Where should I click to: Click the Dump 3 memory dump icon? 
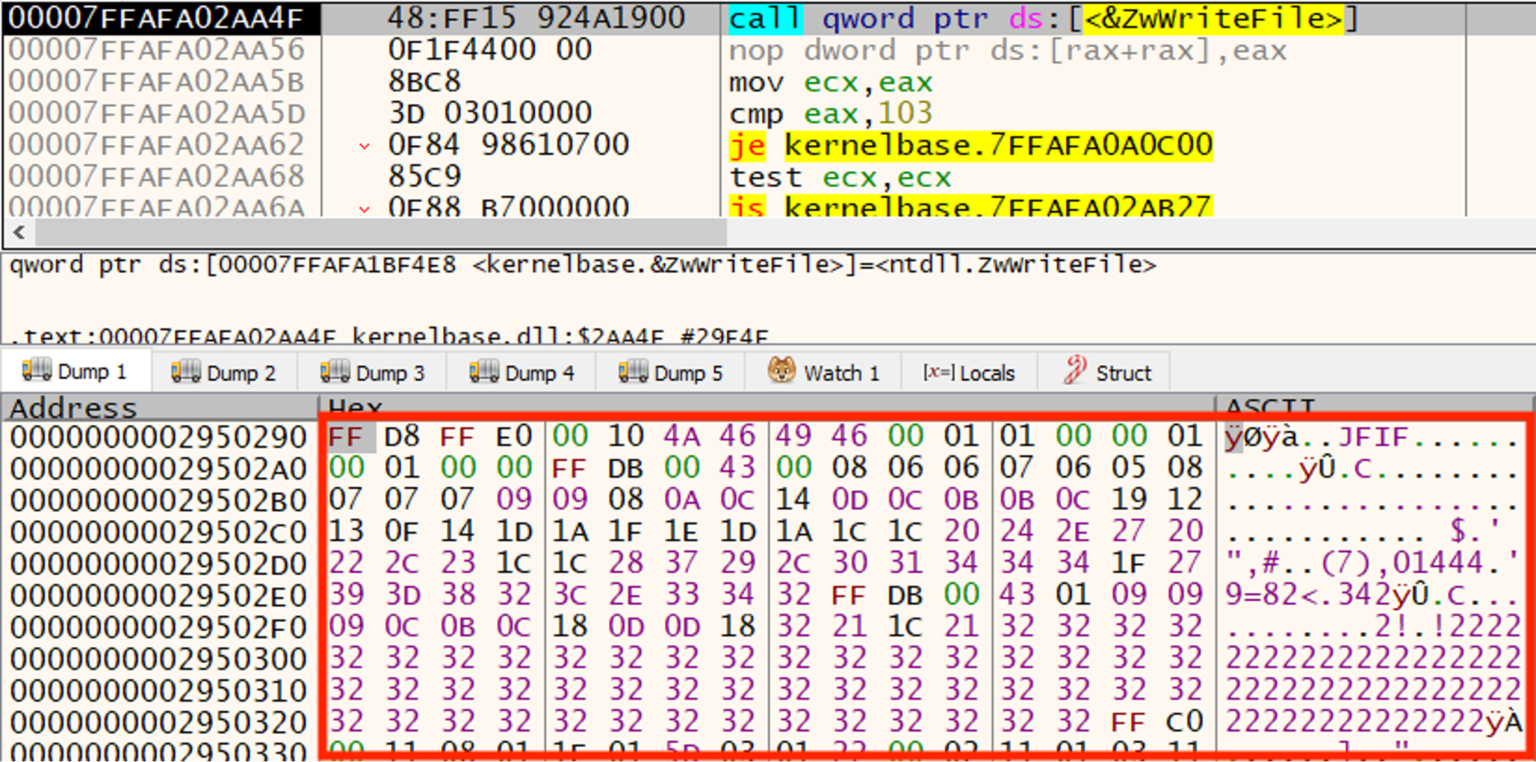[333, 372]
